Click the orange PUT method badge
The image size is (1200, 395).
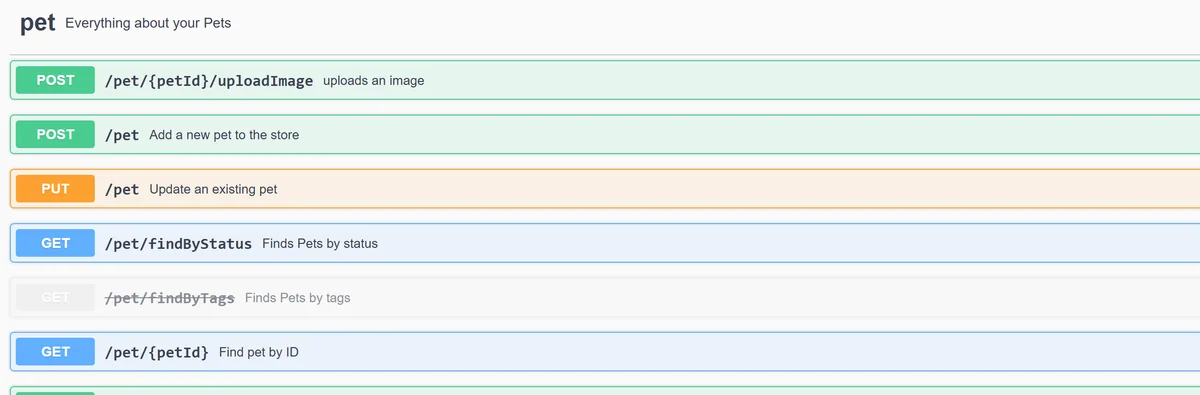(x=55, y=188)
